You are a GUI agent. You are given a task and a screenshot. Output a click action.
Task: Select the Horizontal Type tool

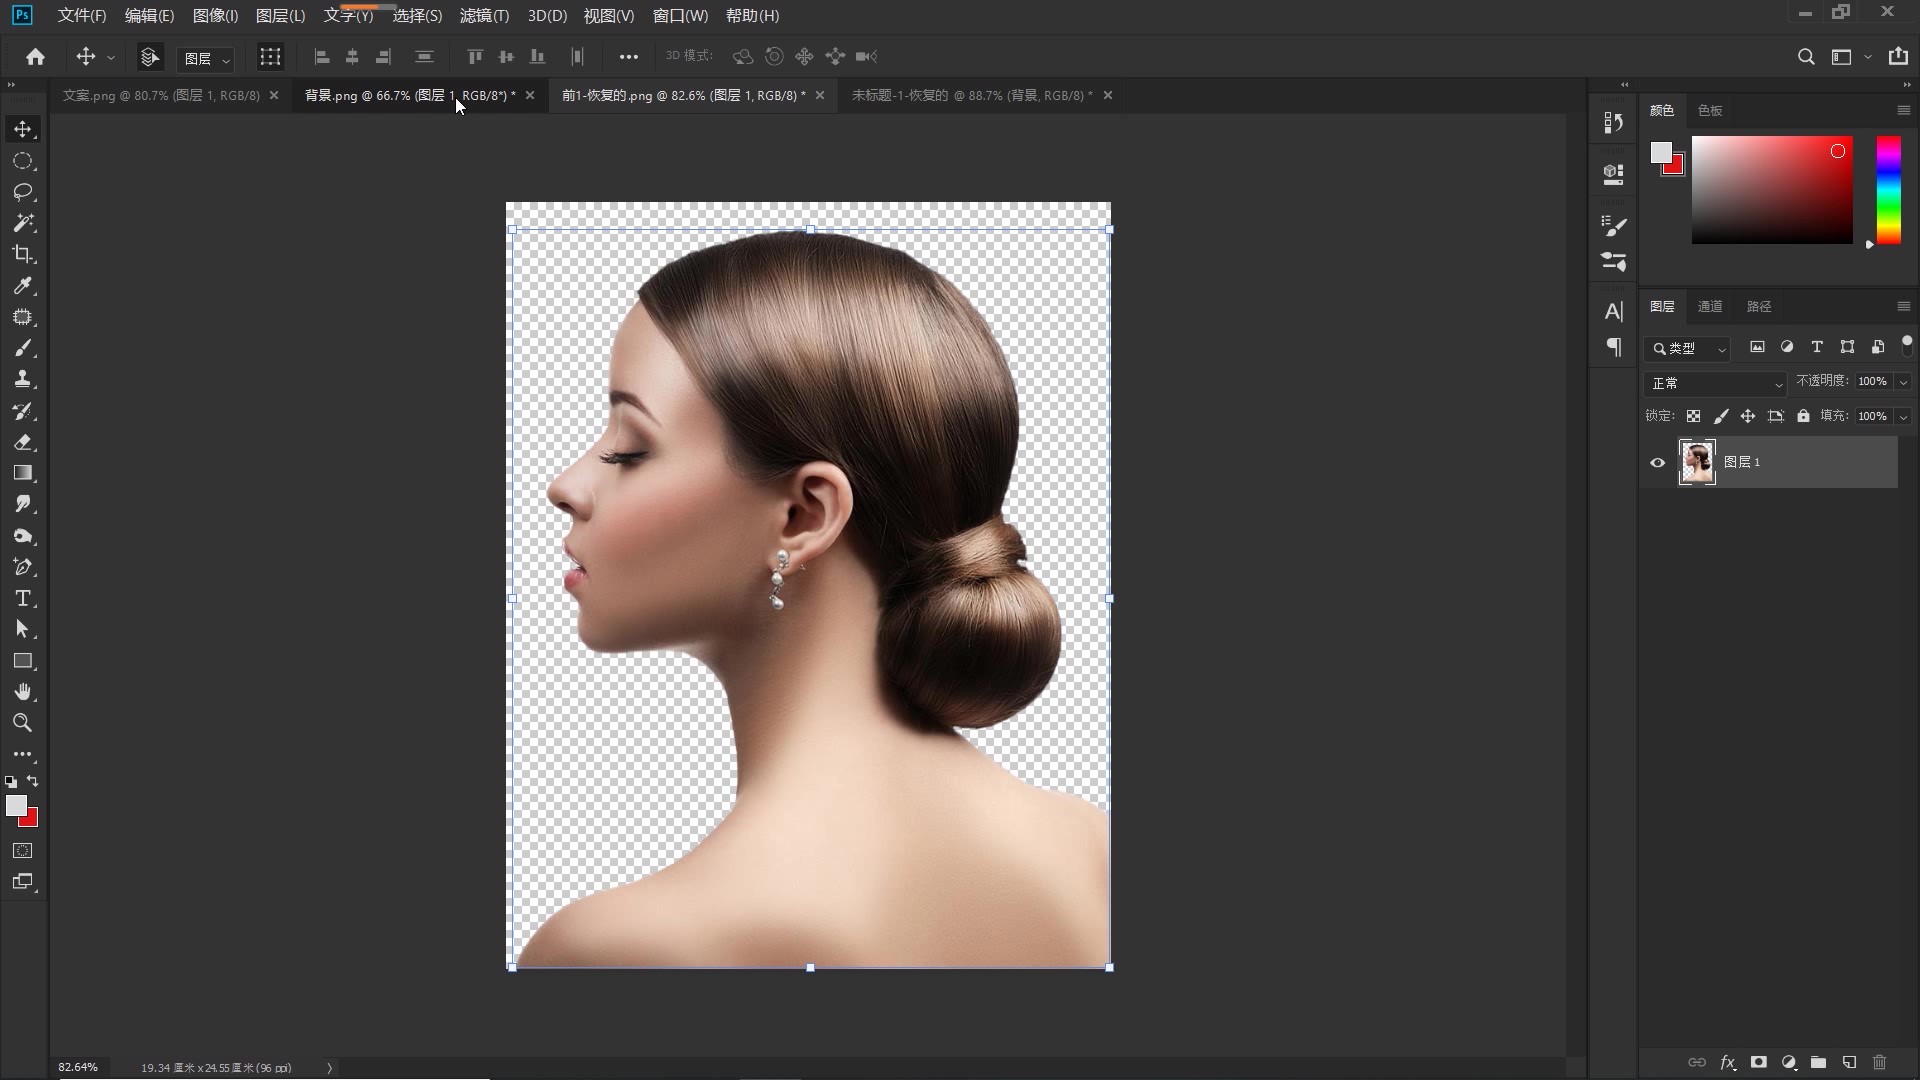point(23,599)
